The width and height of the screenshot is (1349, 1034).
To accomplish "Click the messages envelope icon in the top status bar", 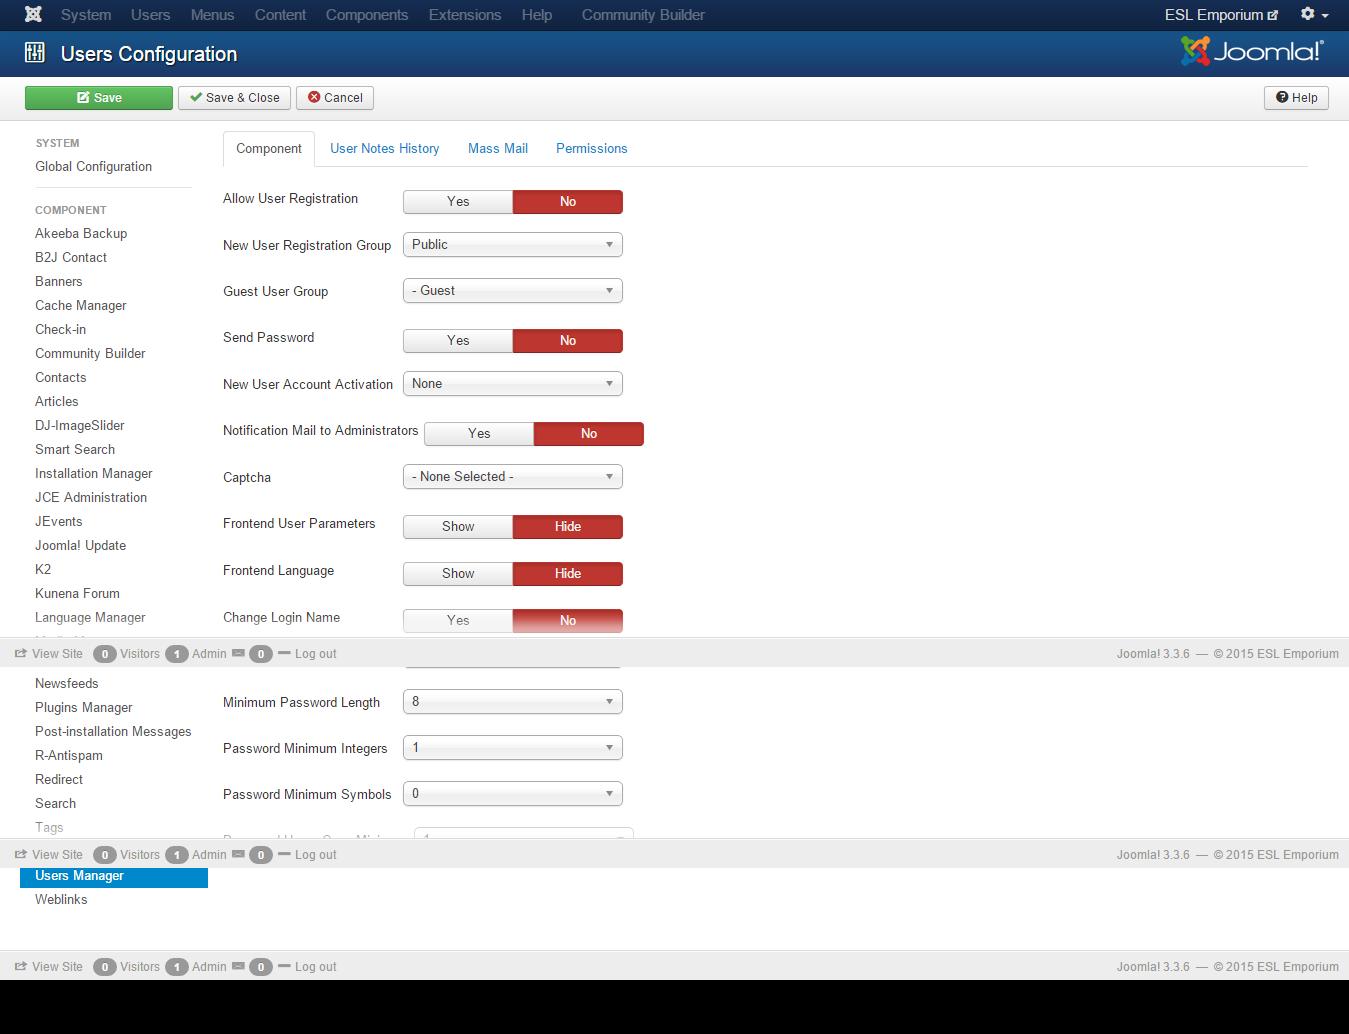I will [x=238, y=654].
